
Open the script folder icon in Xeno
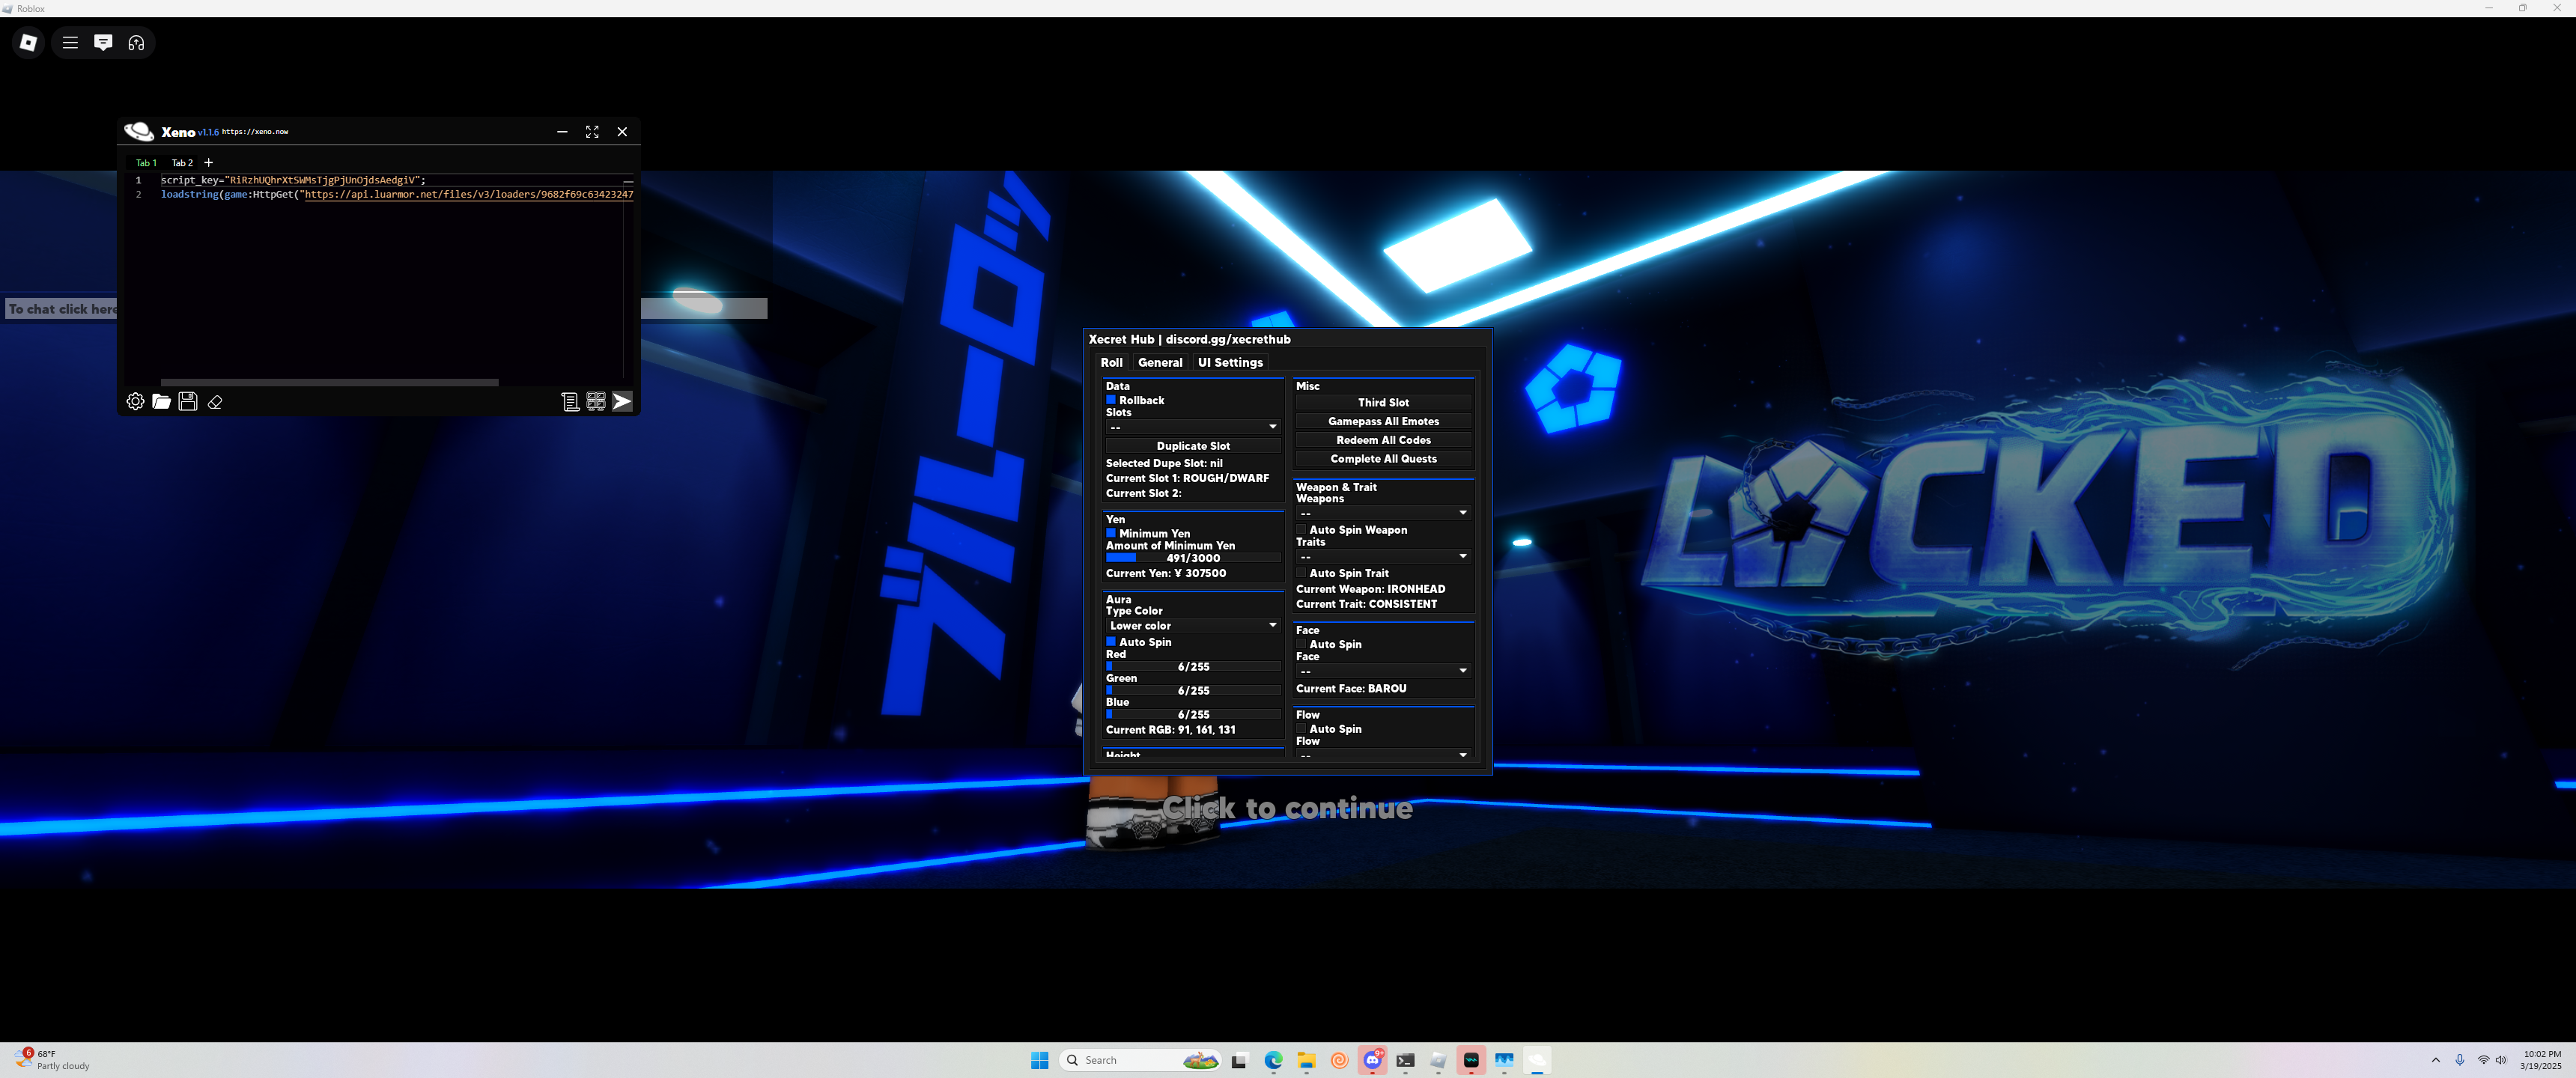coord(161,402)
